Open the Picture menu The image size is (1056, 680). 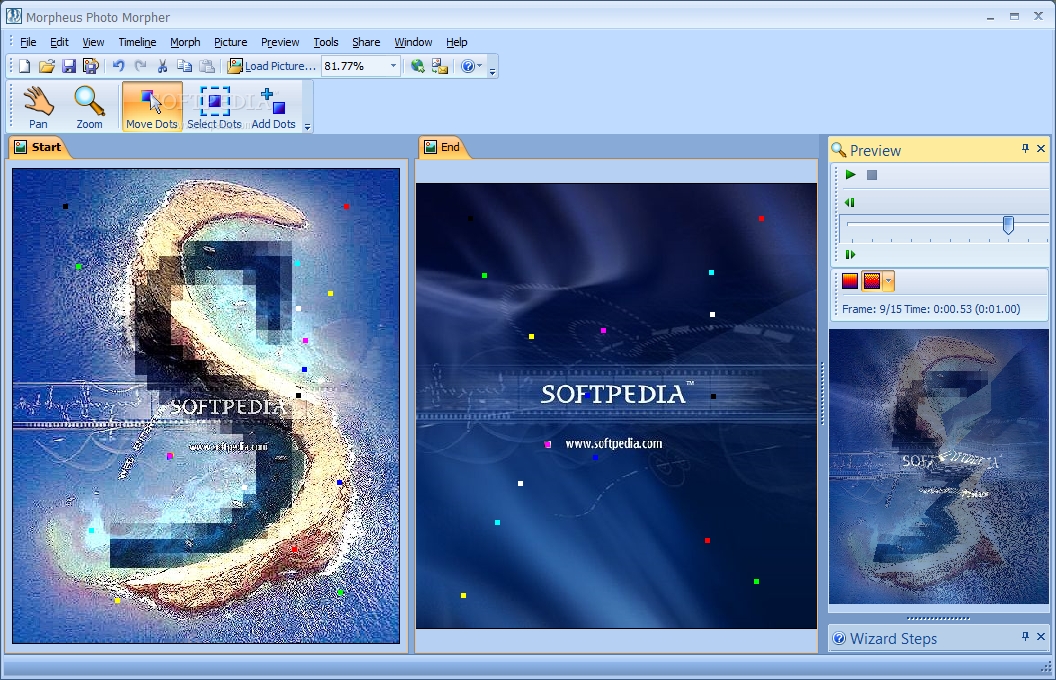pyautogui.click(x=230, y=42)
